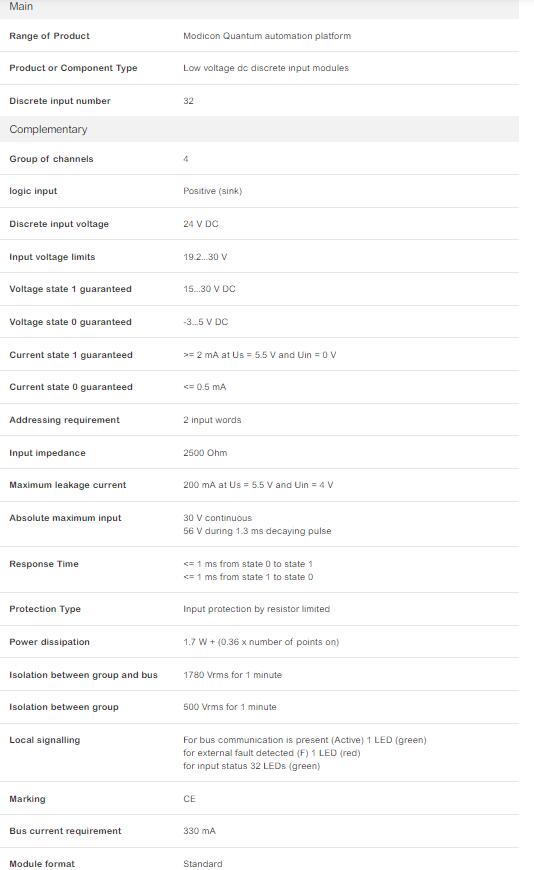Collapse the Main section header
The height and width of the screenshot is (870, 534).
259,8
